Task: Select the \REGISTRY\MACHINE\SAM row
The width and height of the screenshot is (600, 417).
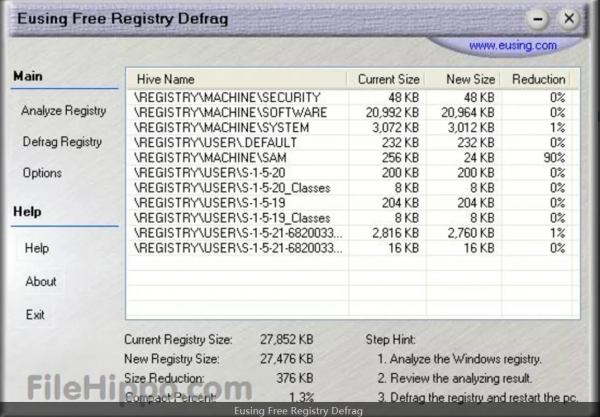Action: pos(352,158)
